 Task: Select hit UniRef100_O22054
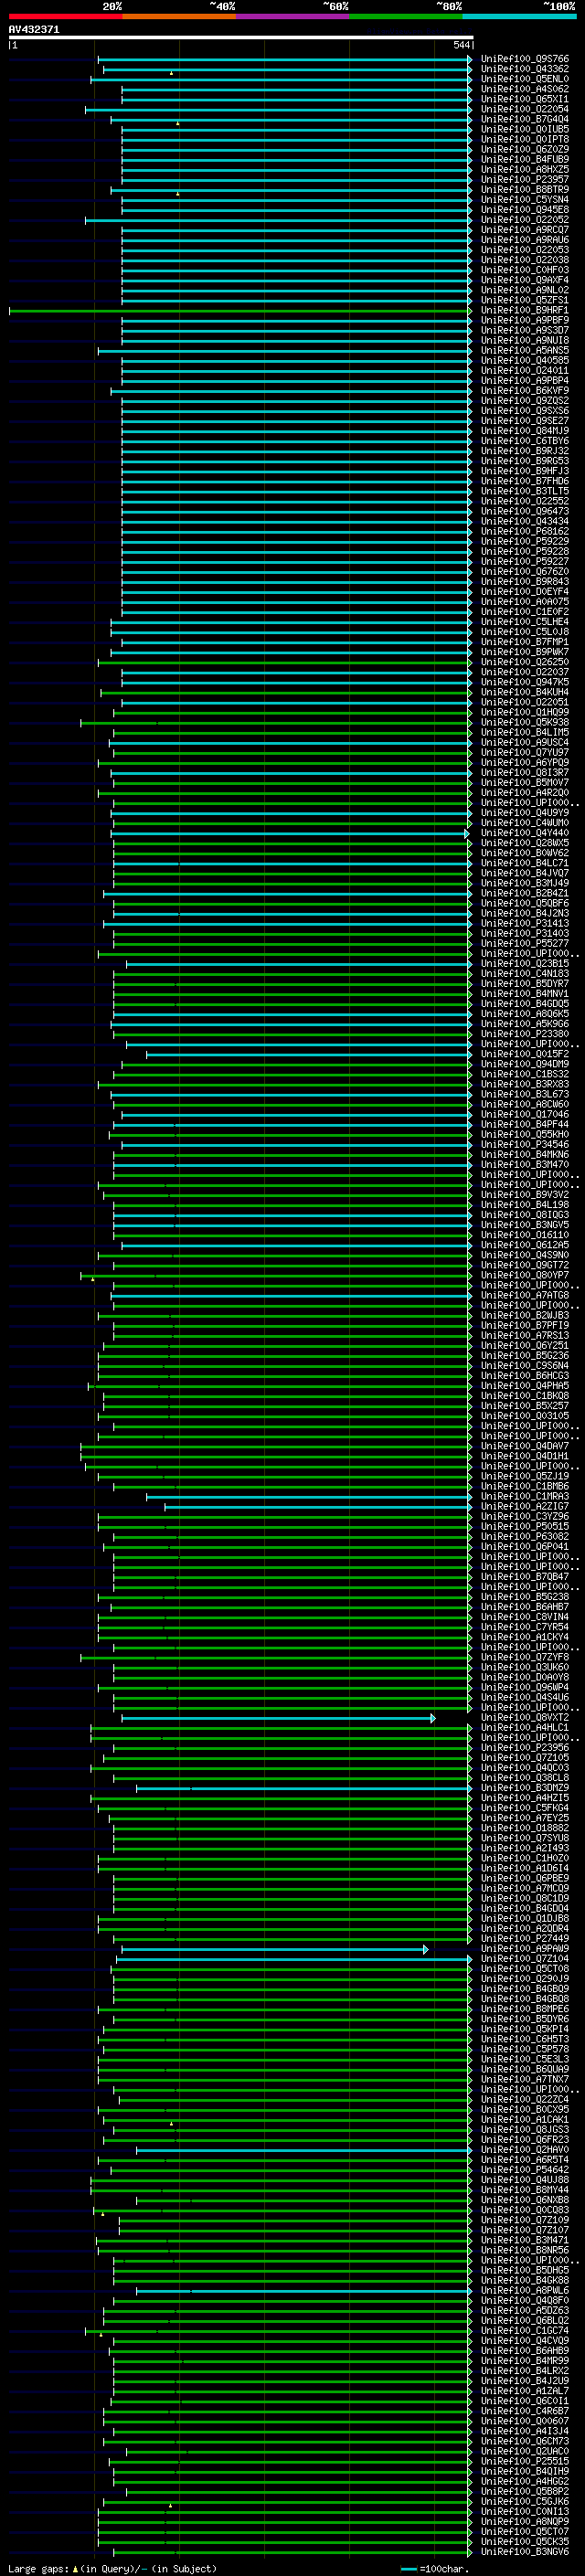coord(525,109)
